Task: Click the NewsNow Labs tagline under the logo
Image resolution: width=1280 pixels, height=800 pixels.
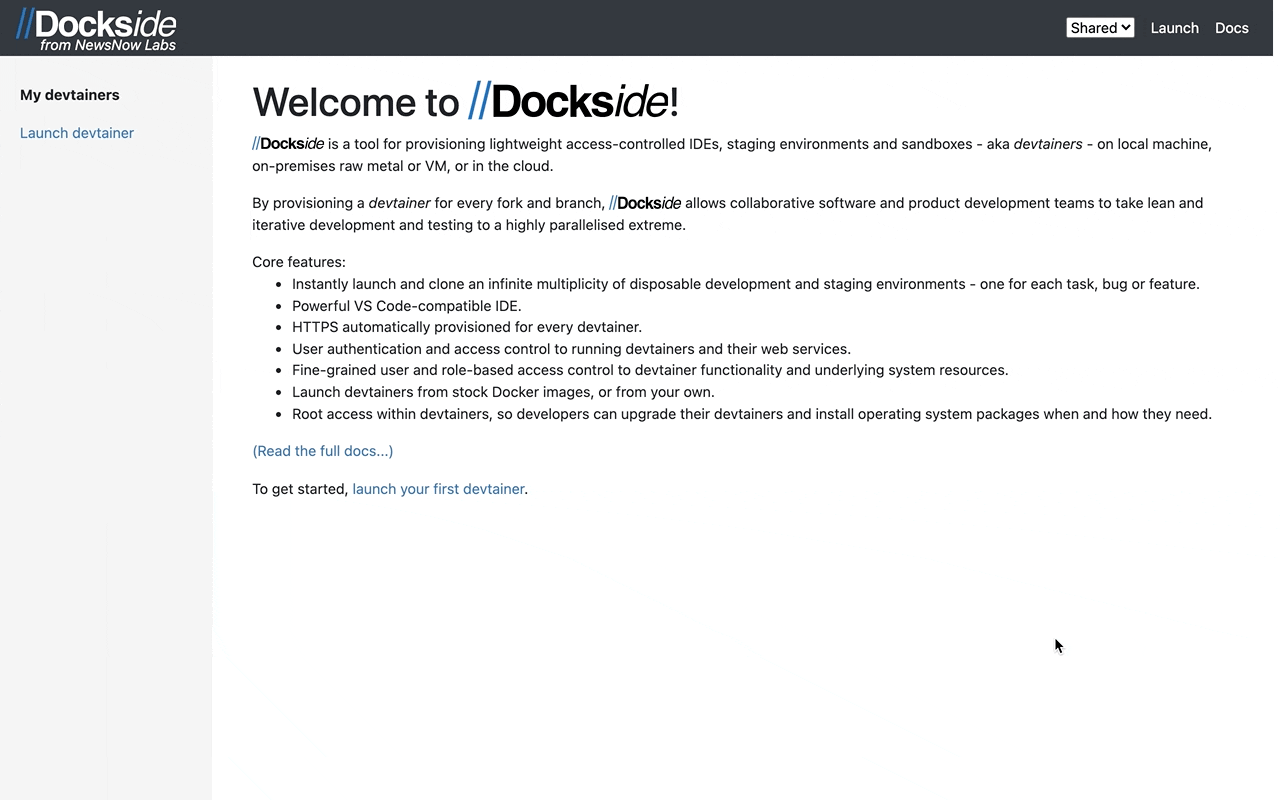Action: coord(106,43)
